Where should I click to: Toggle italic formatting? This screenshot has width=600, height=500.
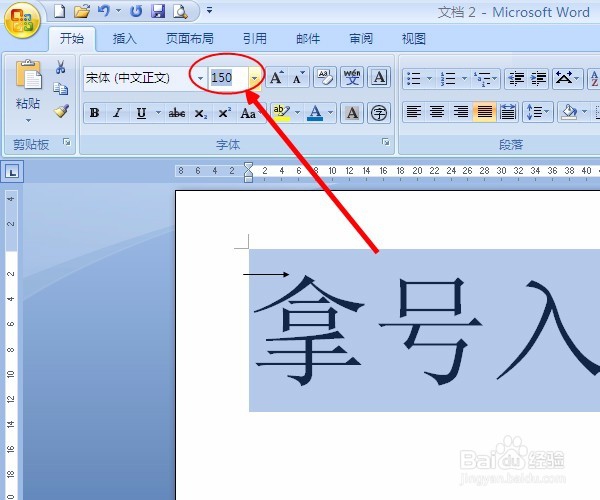(117, 113)
